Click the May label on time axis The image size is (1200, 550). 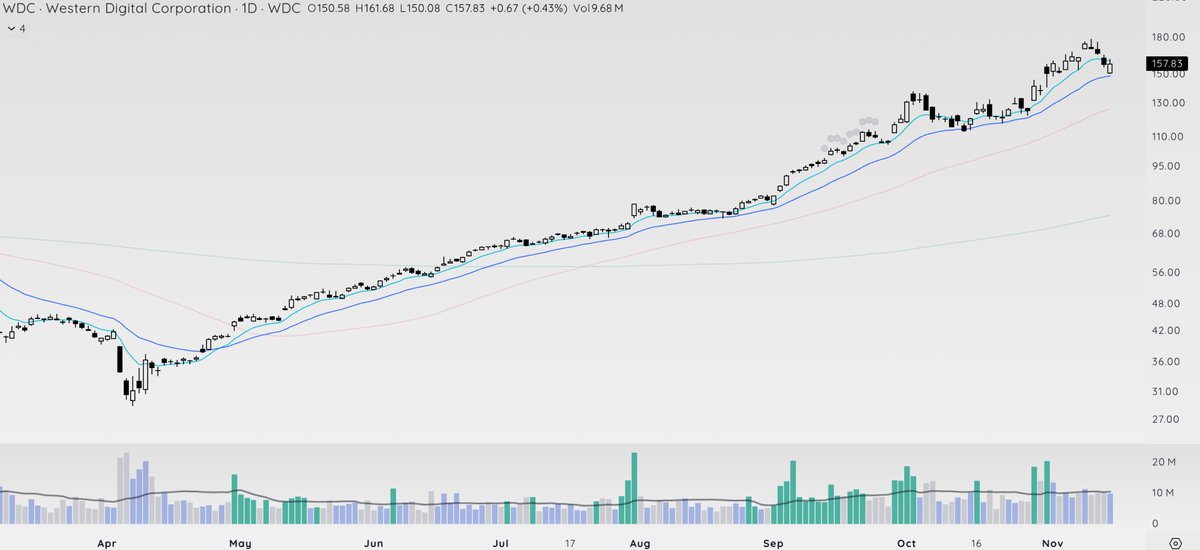239,545
